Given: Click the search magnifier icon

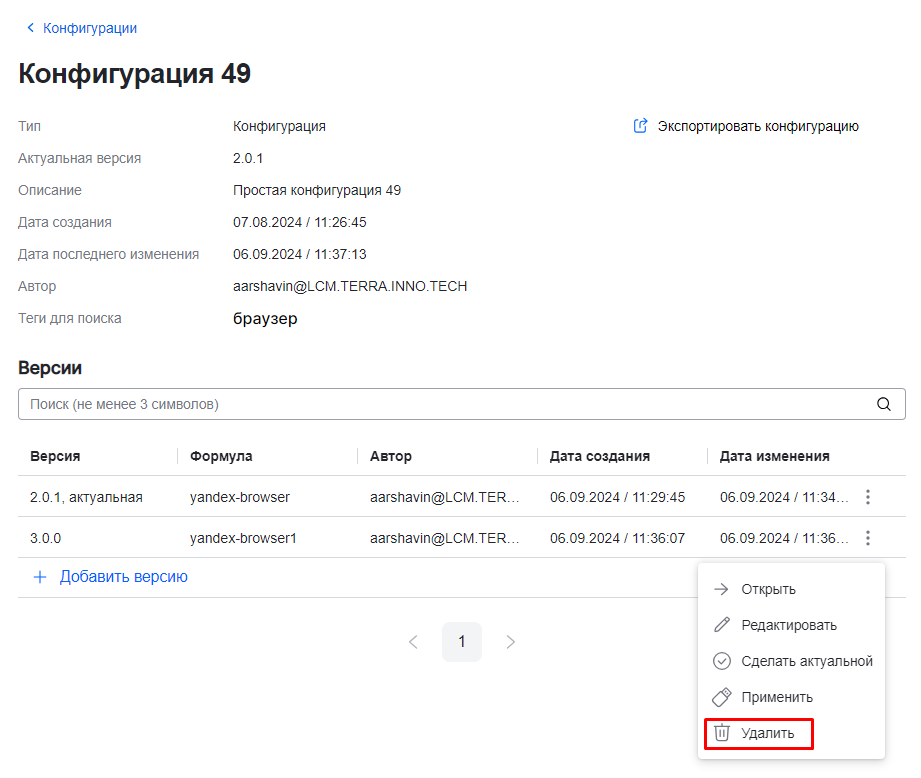Looking at the screenshot, I should click(x=883, y=404).
